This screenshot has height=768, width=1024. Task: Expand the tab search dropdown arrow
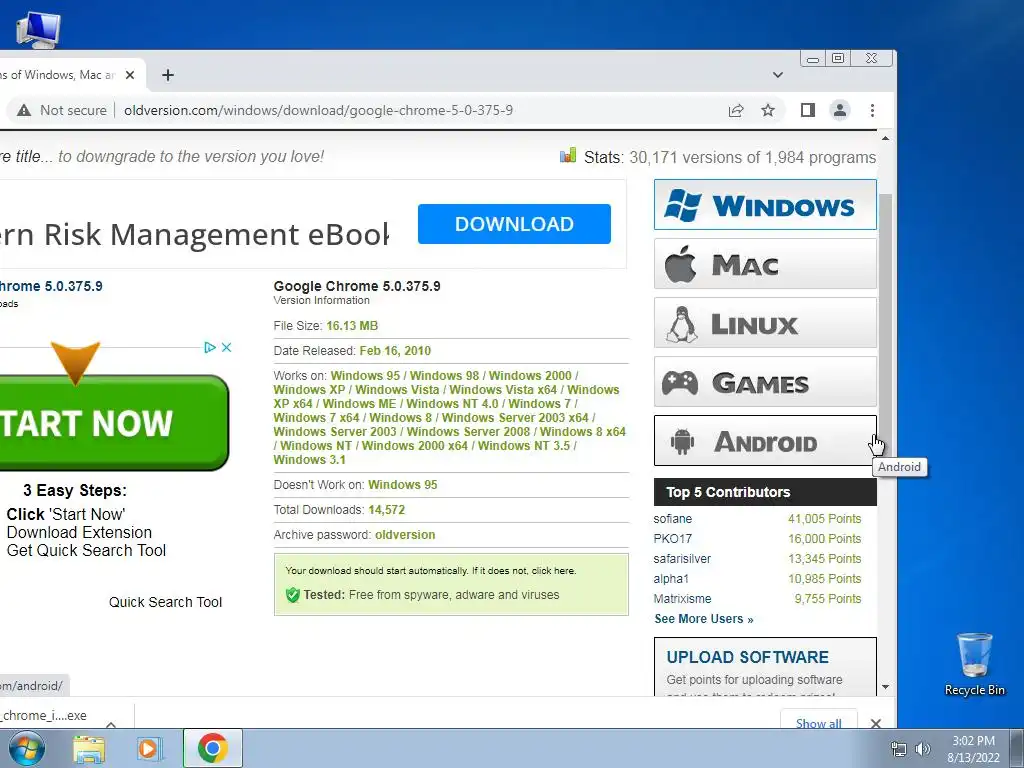click(x=778, y=75)
